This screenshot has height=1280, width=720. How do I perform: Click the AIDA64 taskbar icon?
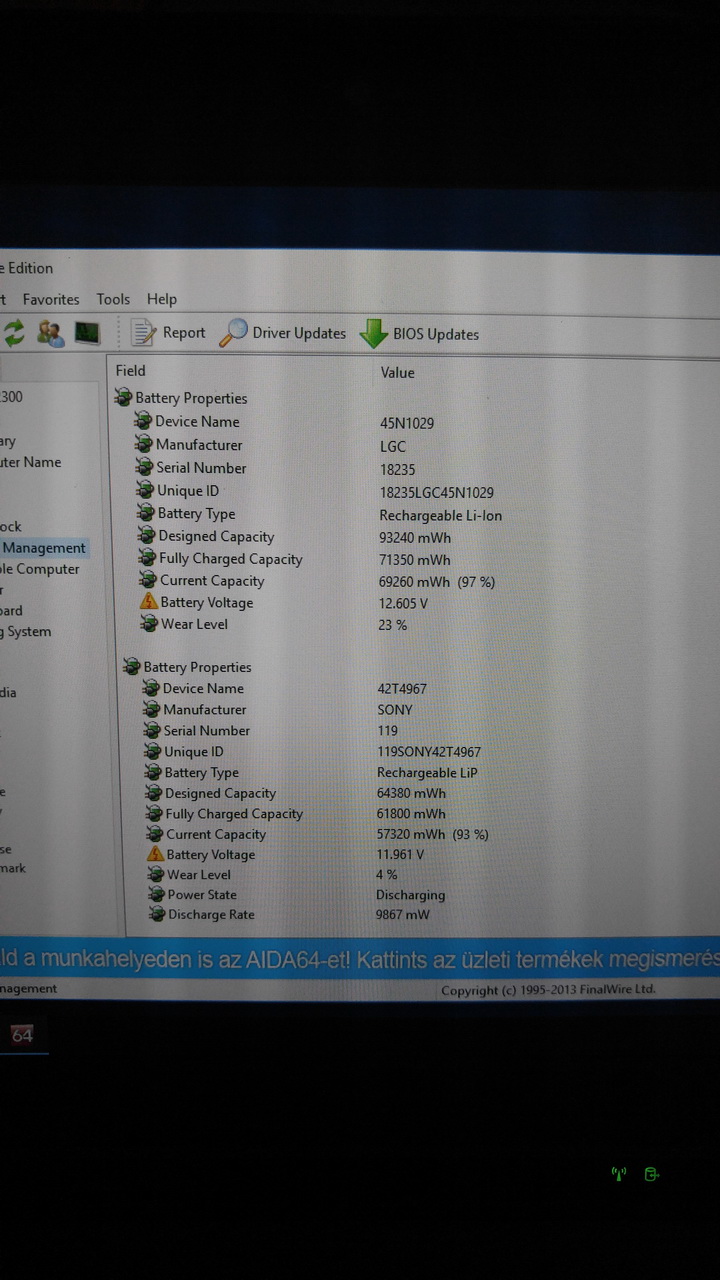tap(22, 1036)
